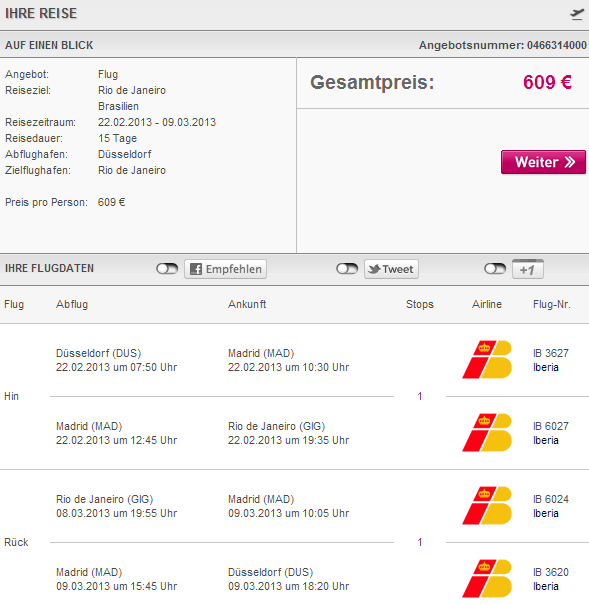Click the Ihre Flugdaten section heading

[x=49, y=268]
